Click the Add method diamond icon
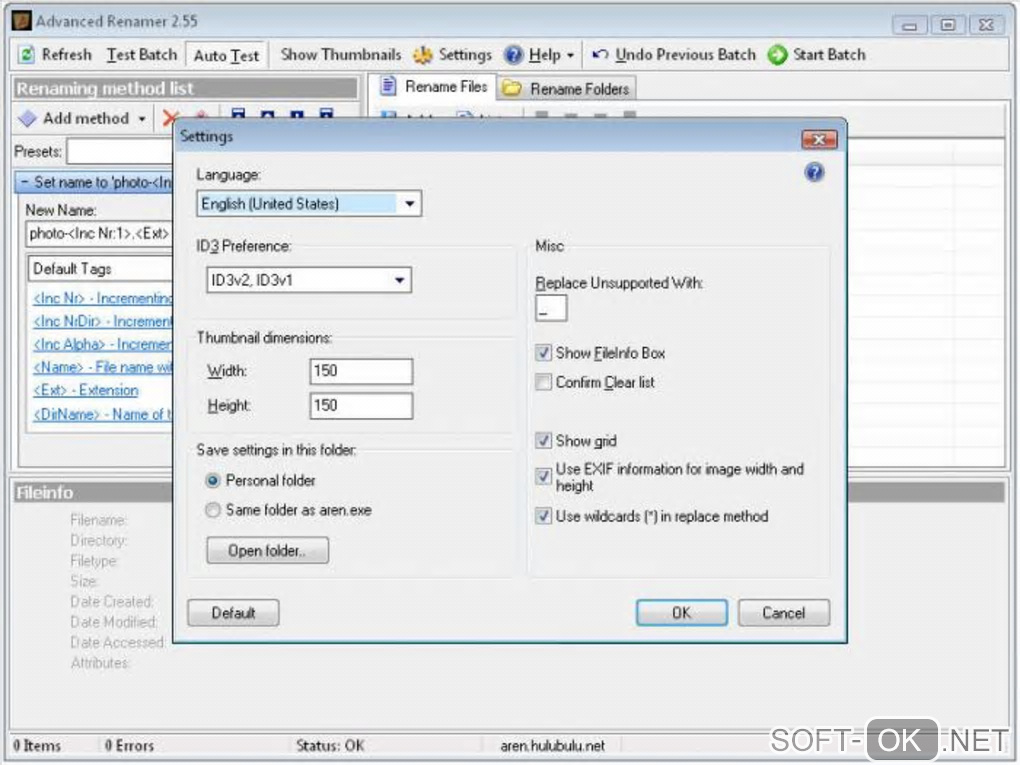The height and width of the screenshot is (765, 1020). coord(28,118)
